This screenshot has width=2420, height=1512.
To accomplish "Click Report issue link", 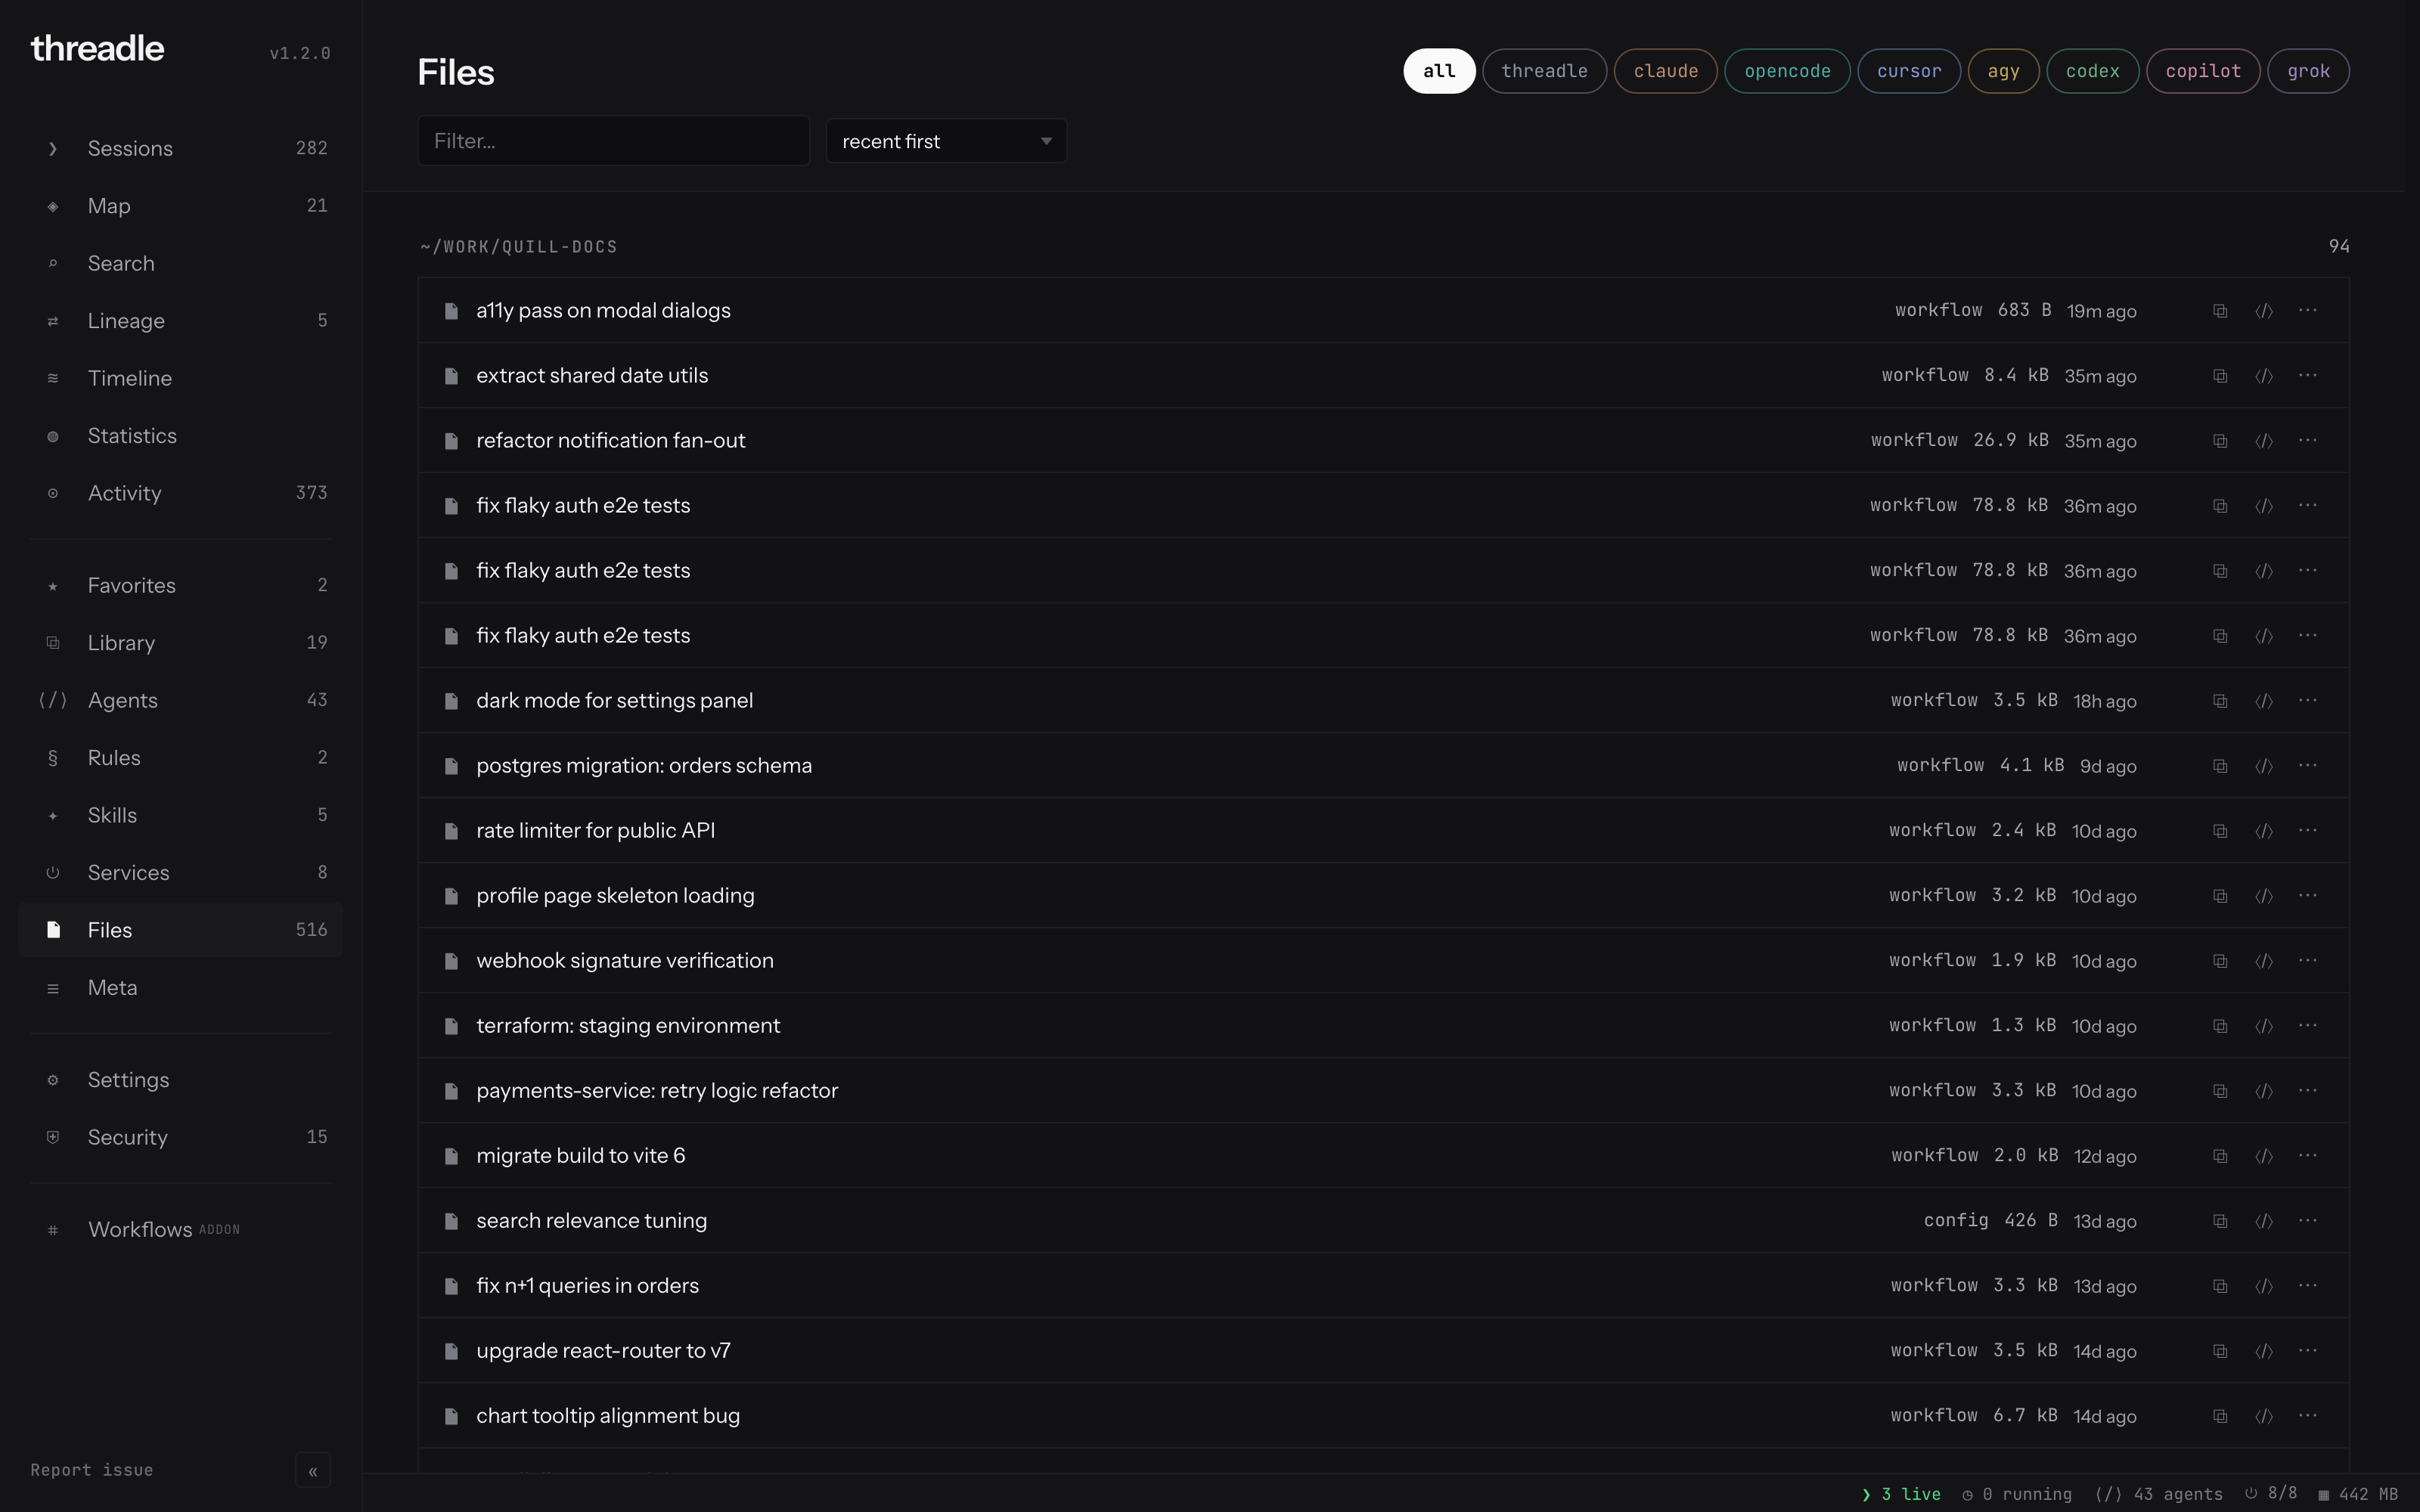I will click(91, 1470).
